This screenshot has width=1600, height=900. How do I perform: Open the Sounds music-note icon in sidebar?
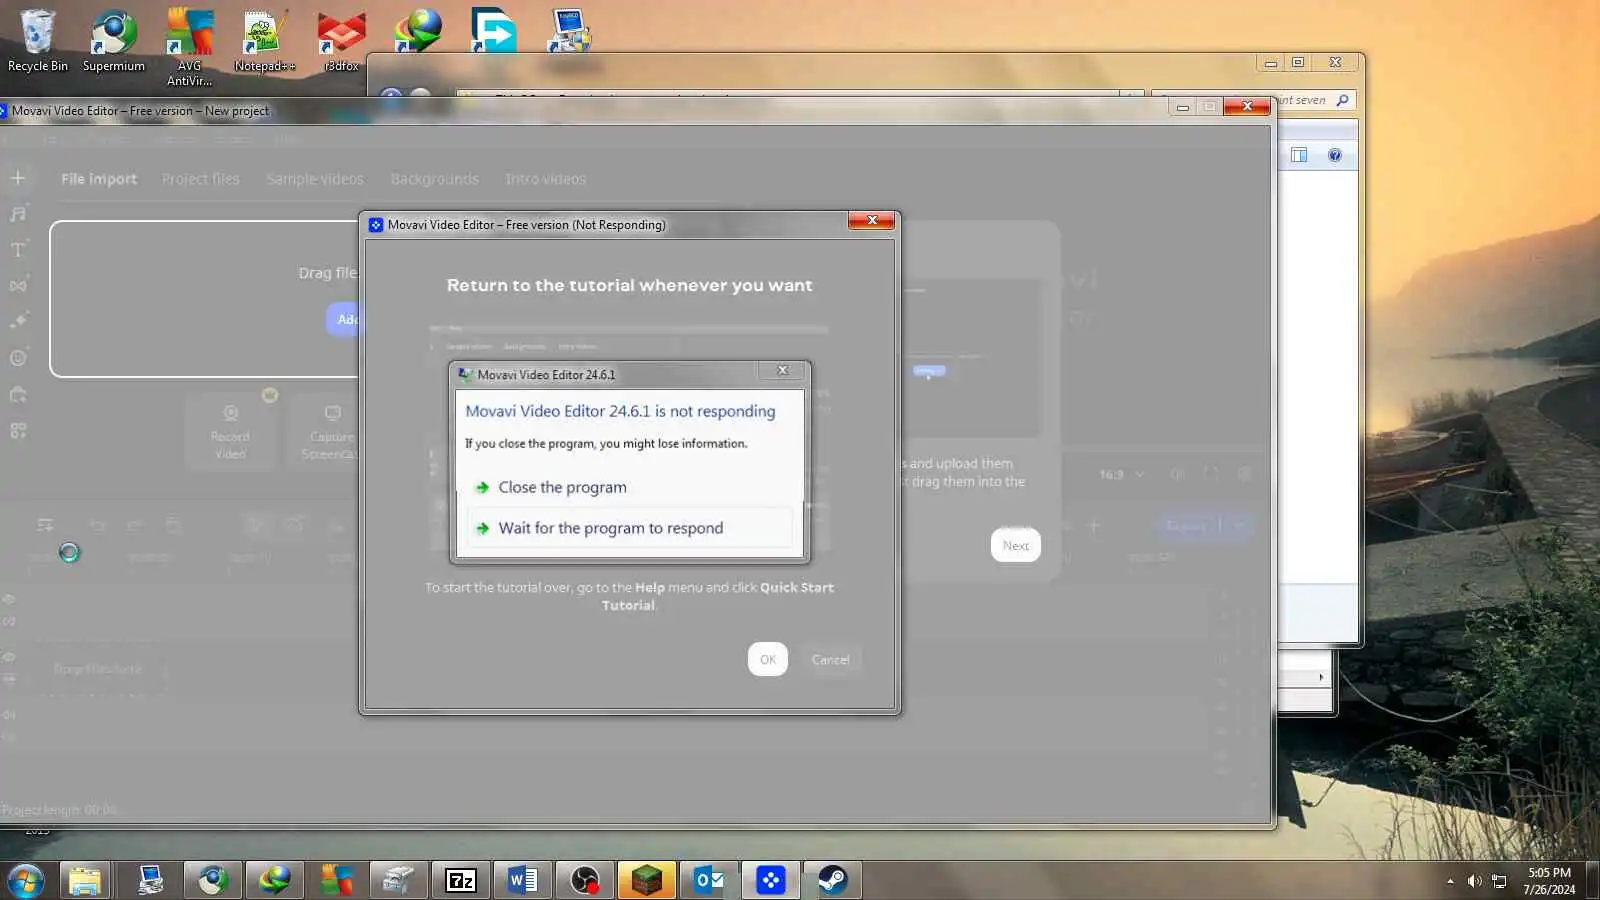18,214
